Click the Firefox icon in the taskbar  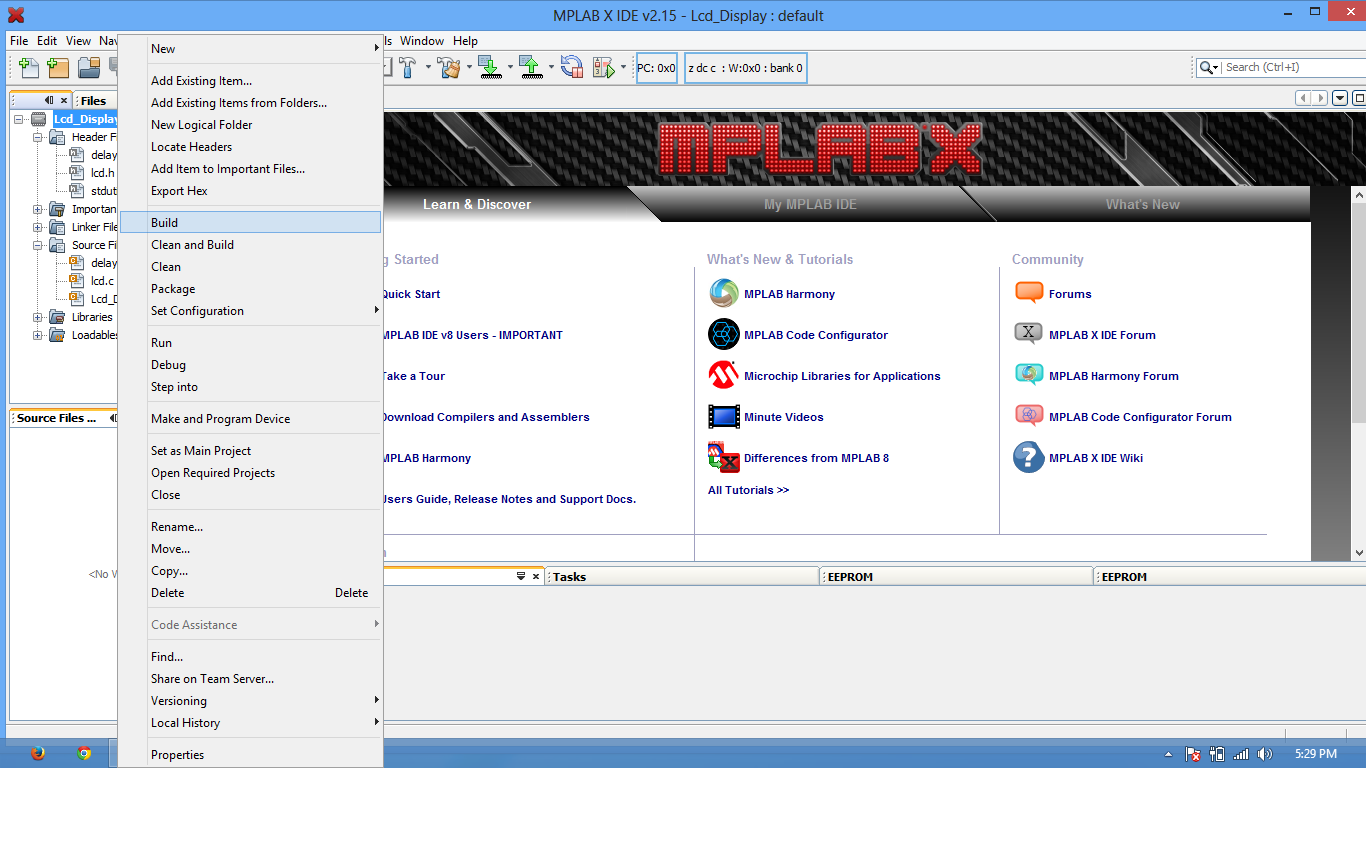pyautogui.click(x=38, y=753)
